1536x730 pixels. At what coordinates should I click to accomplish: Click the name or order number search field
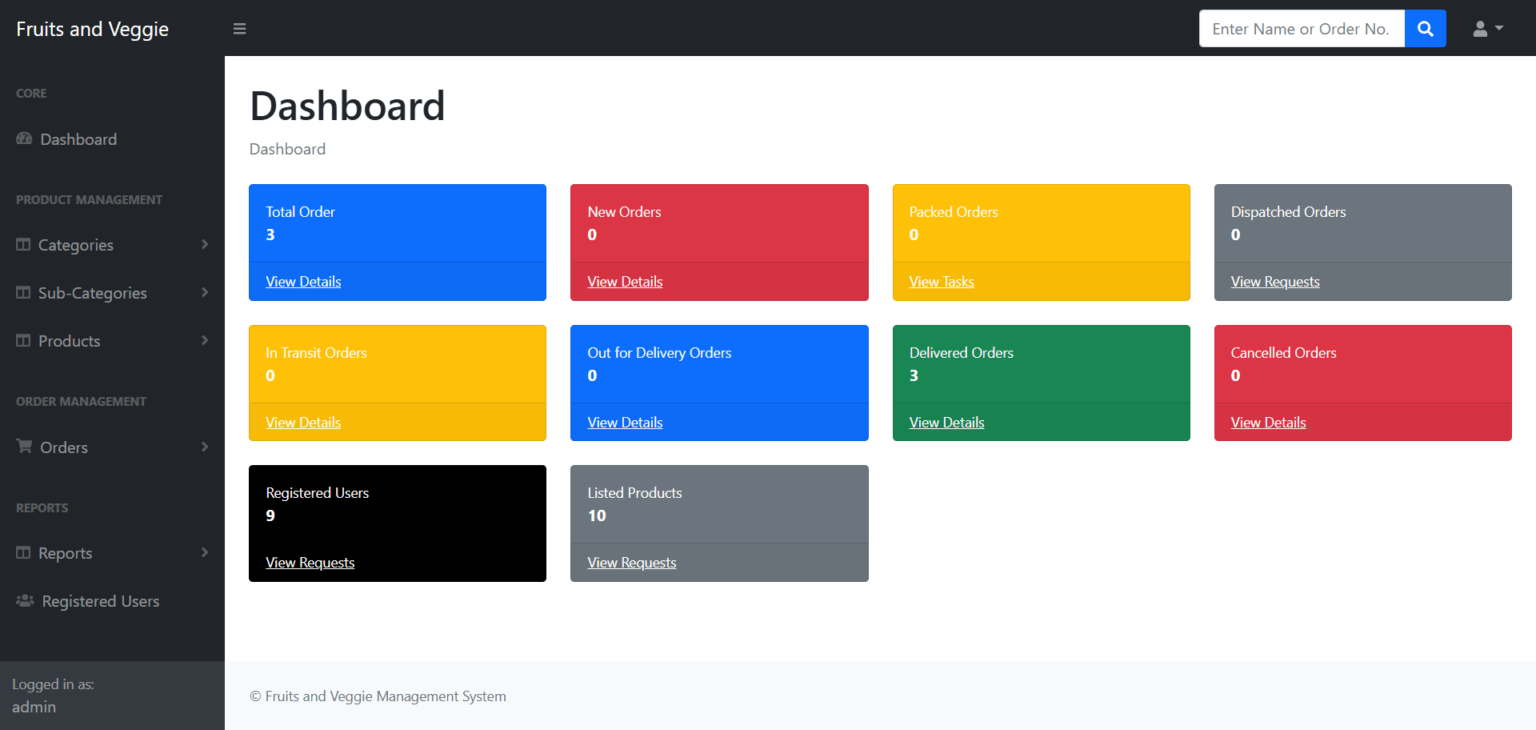tap(1301, 28)
